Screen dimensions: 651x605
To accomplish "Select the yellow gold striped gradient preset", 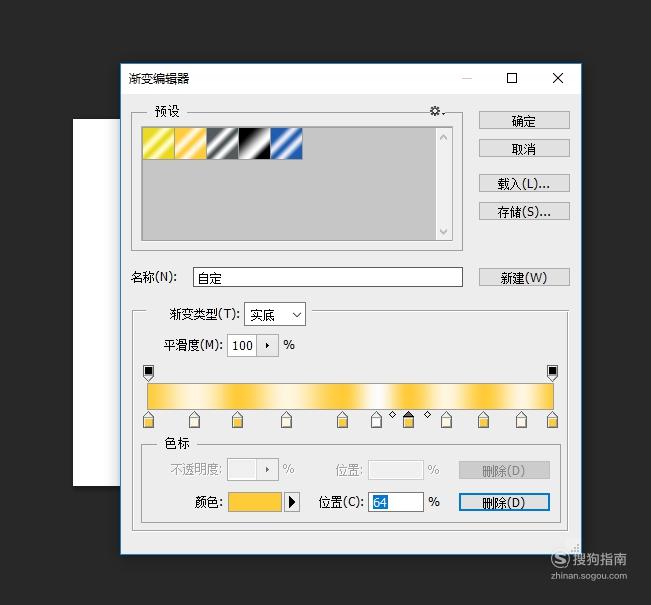I will pos(158,143).
